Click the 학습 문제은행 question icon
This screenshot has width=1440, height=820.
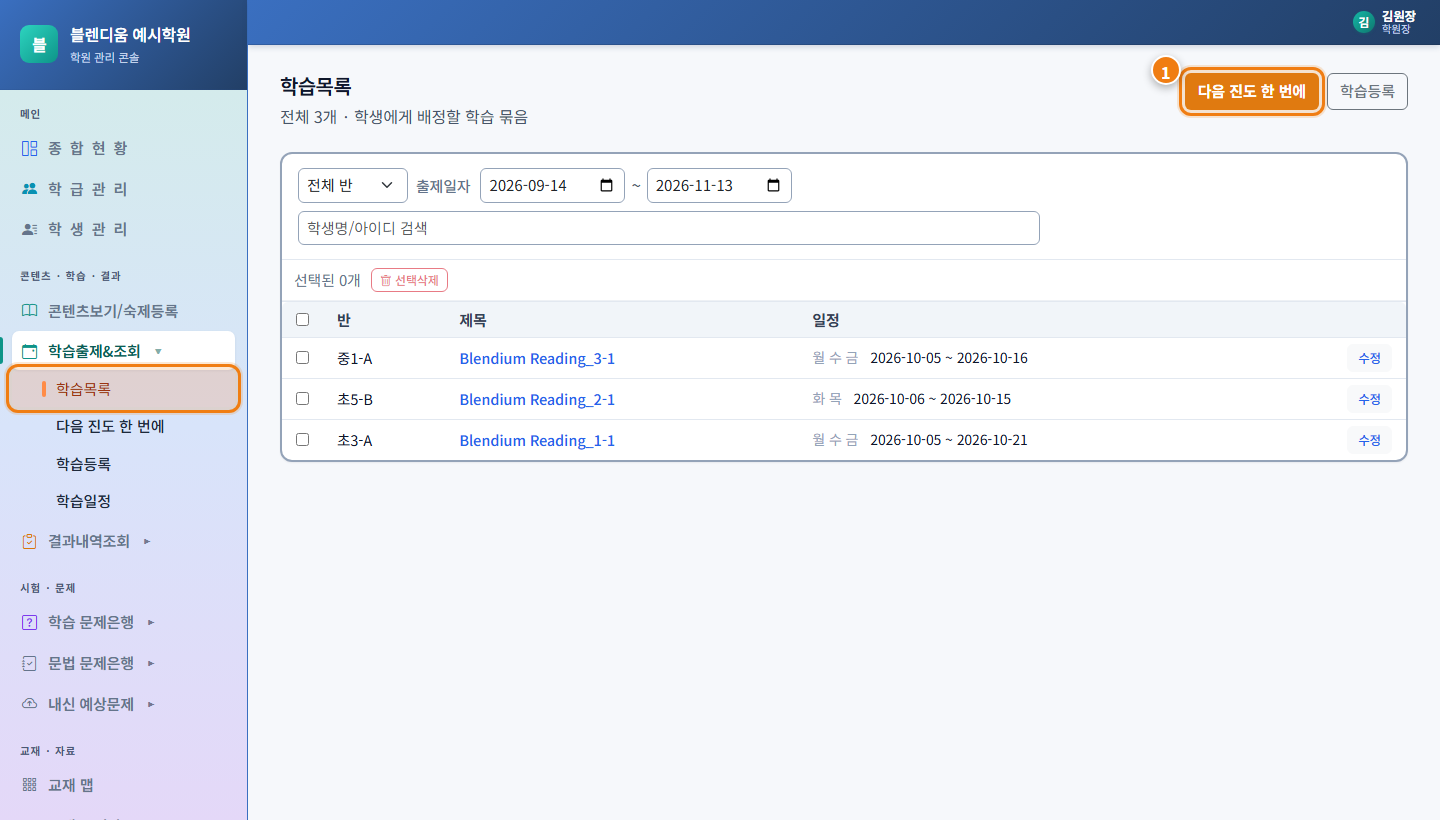(x=29, y=622)
